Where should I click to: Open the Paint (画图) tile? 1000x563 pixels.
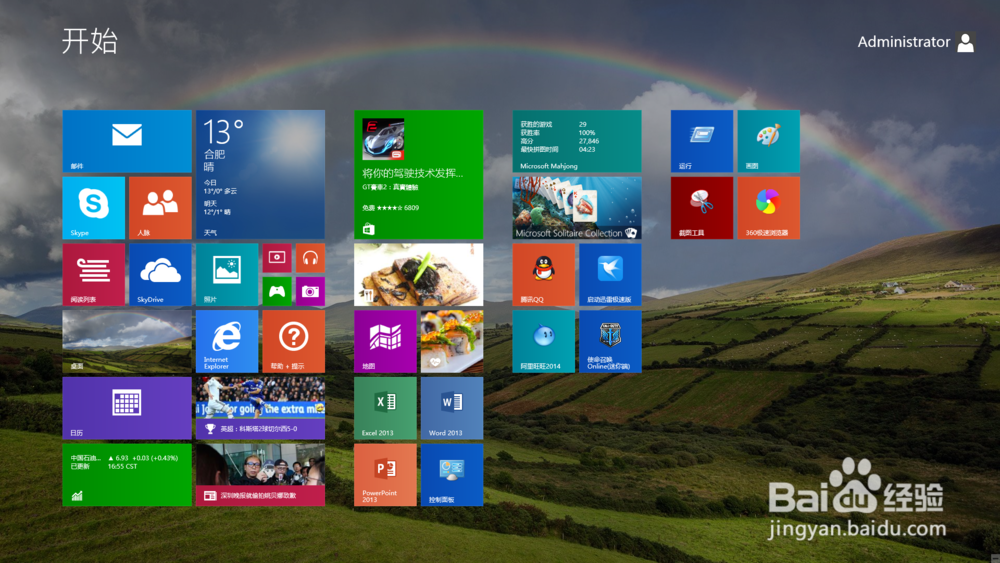pyautogui.click(x=768, y=141)
